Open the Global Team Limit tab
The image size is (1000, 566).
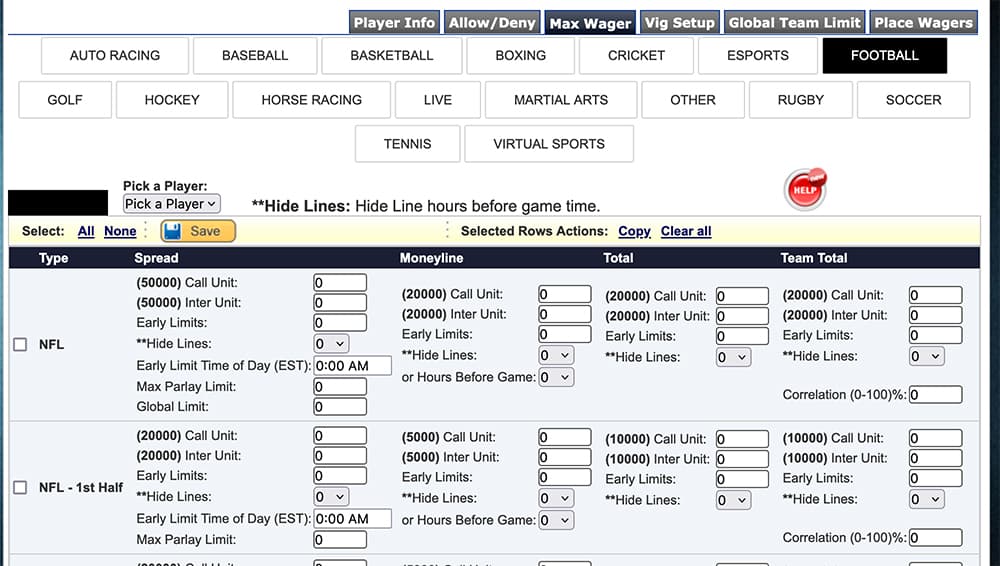pos(794,23)
